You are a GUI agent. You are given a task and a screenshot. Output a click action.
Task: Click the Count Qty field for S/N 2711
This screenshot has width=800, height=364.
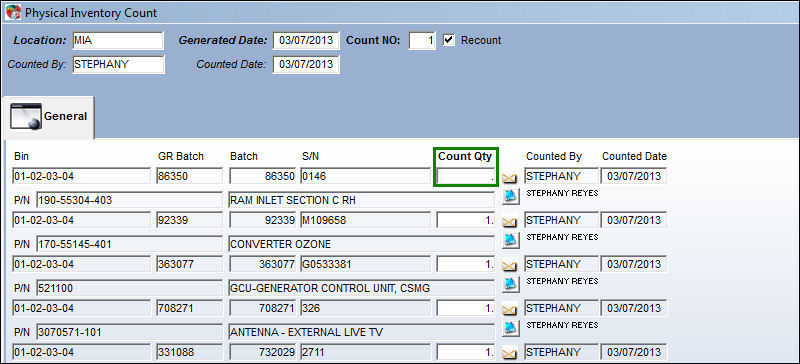pyautogui.click(x=466, y=352)
